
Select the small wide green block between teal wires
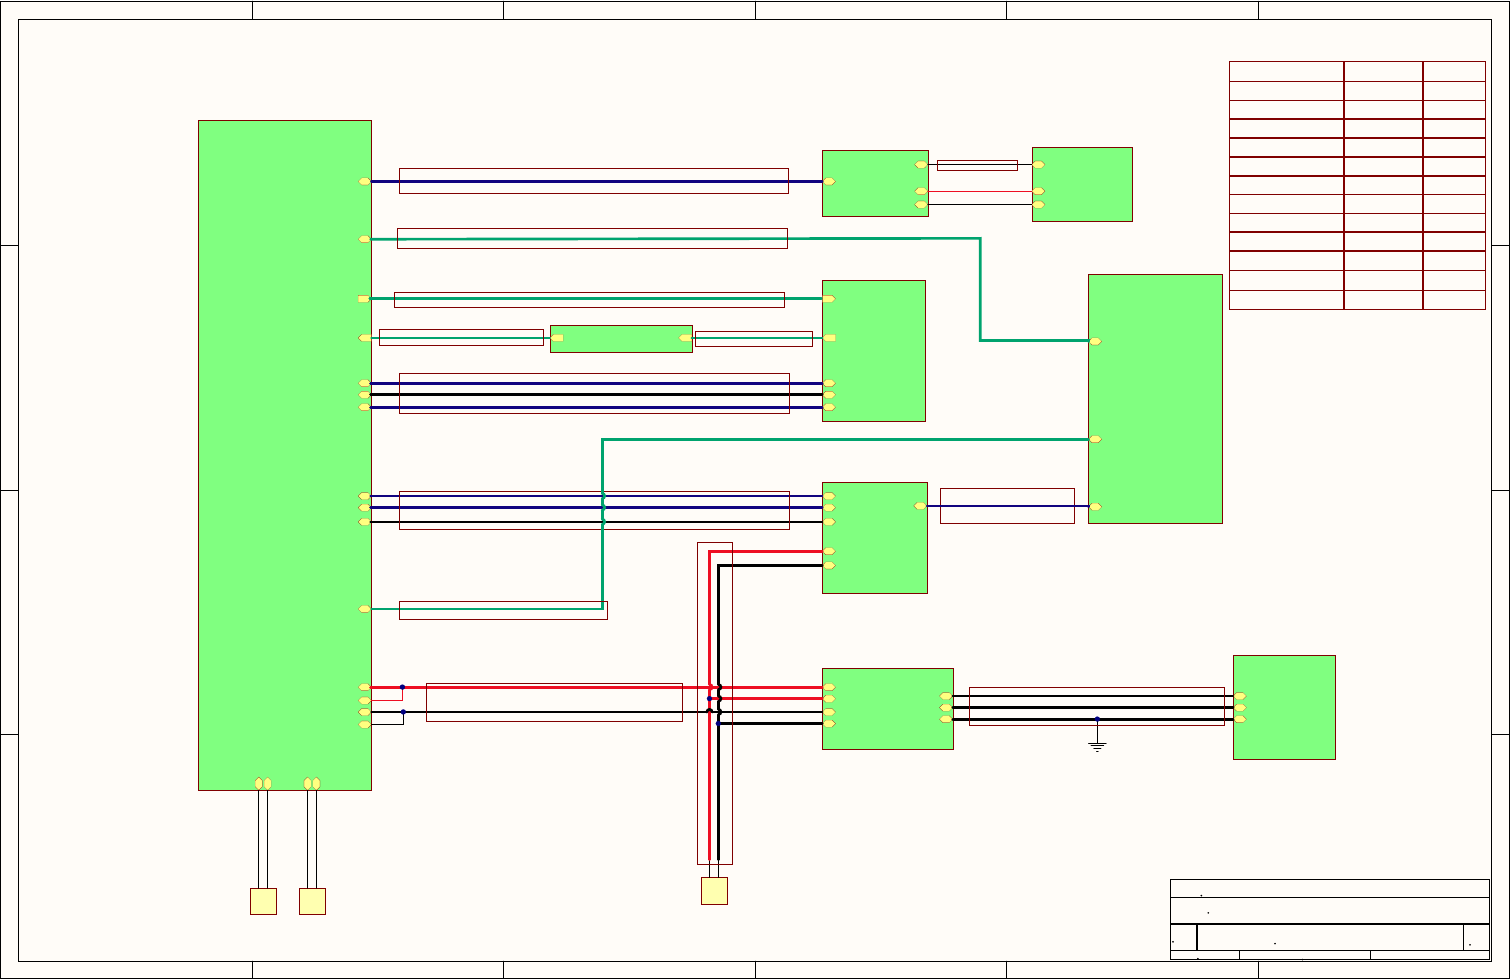[621, 338]
